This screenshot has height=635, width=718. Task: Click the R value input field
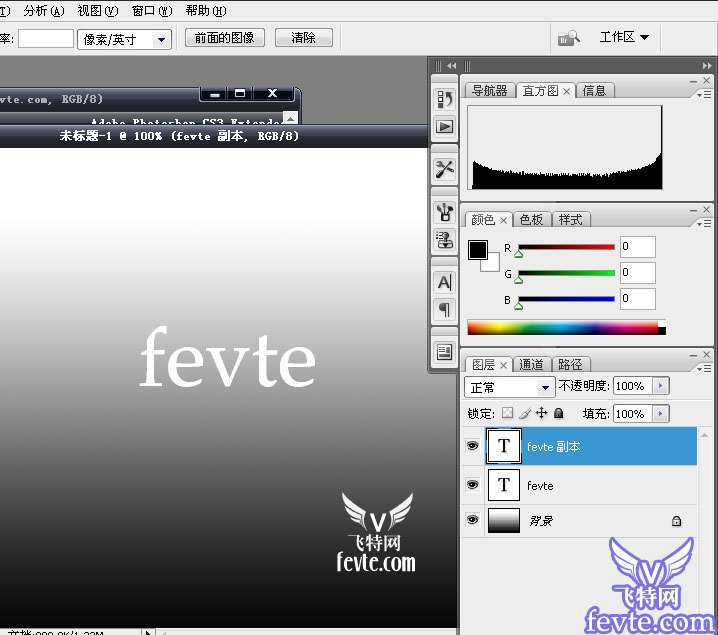(637, 247)
